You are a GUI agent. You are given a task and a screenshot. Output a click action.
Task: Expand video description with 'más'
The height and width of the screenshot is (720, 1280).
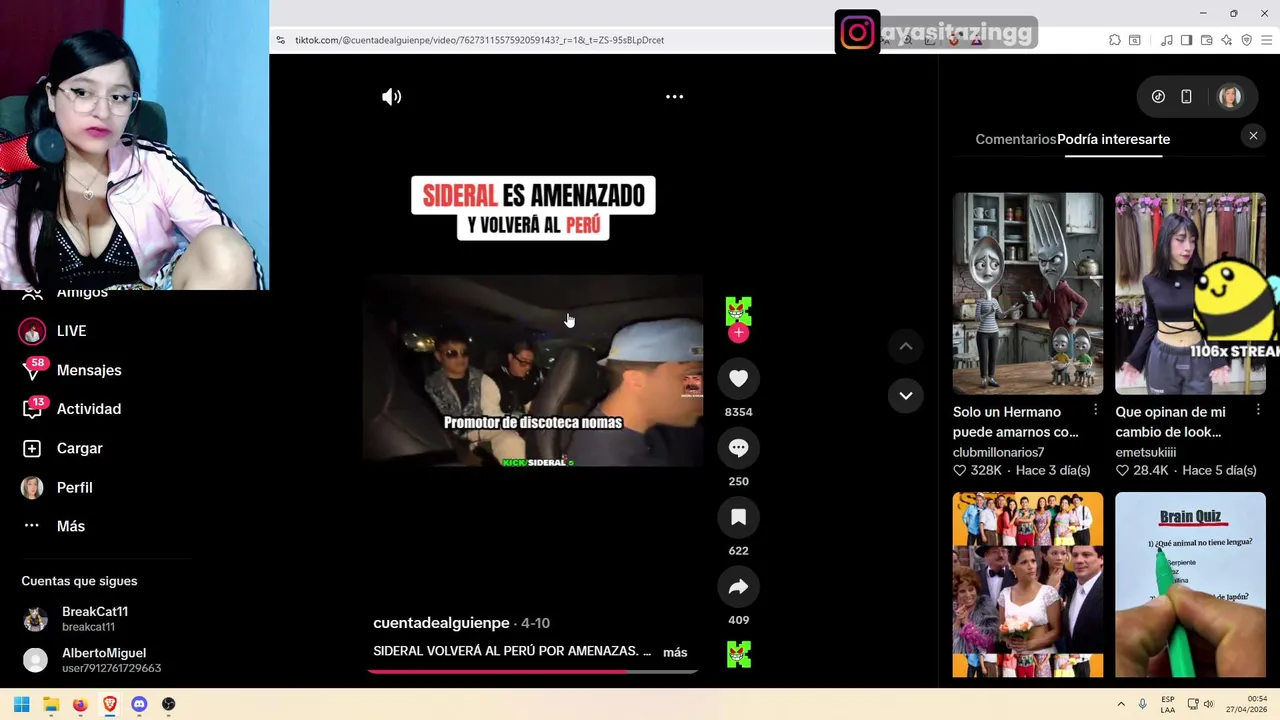[x=675, y=652]
